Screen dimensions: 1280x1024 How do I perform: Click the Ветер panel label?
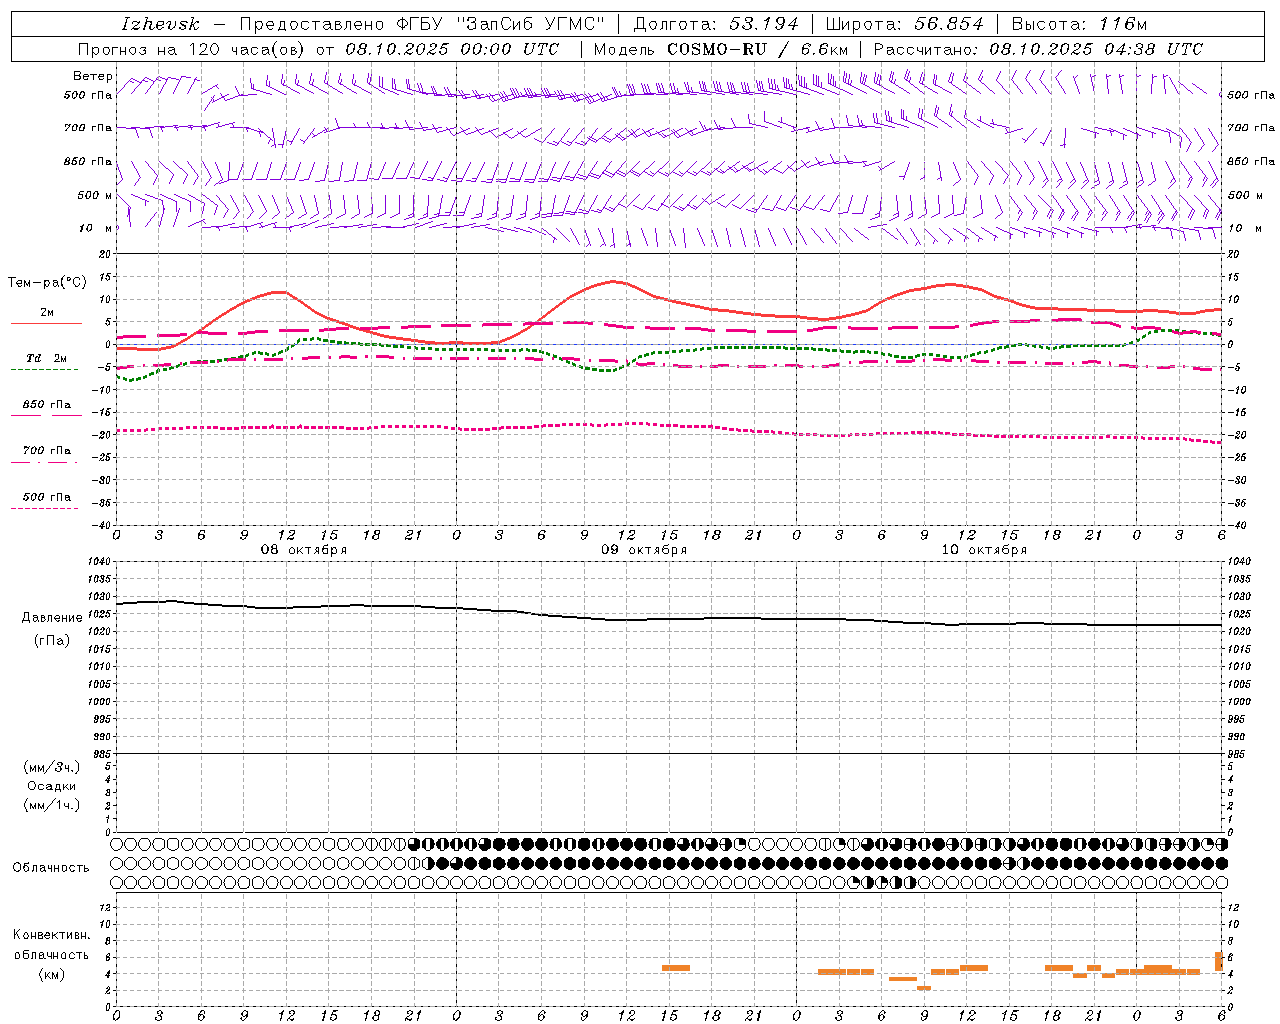pos(92,76)
